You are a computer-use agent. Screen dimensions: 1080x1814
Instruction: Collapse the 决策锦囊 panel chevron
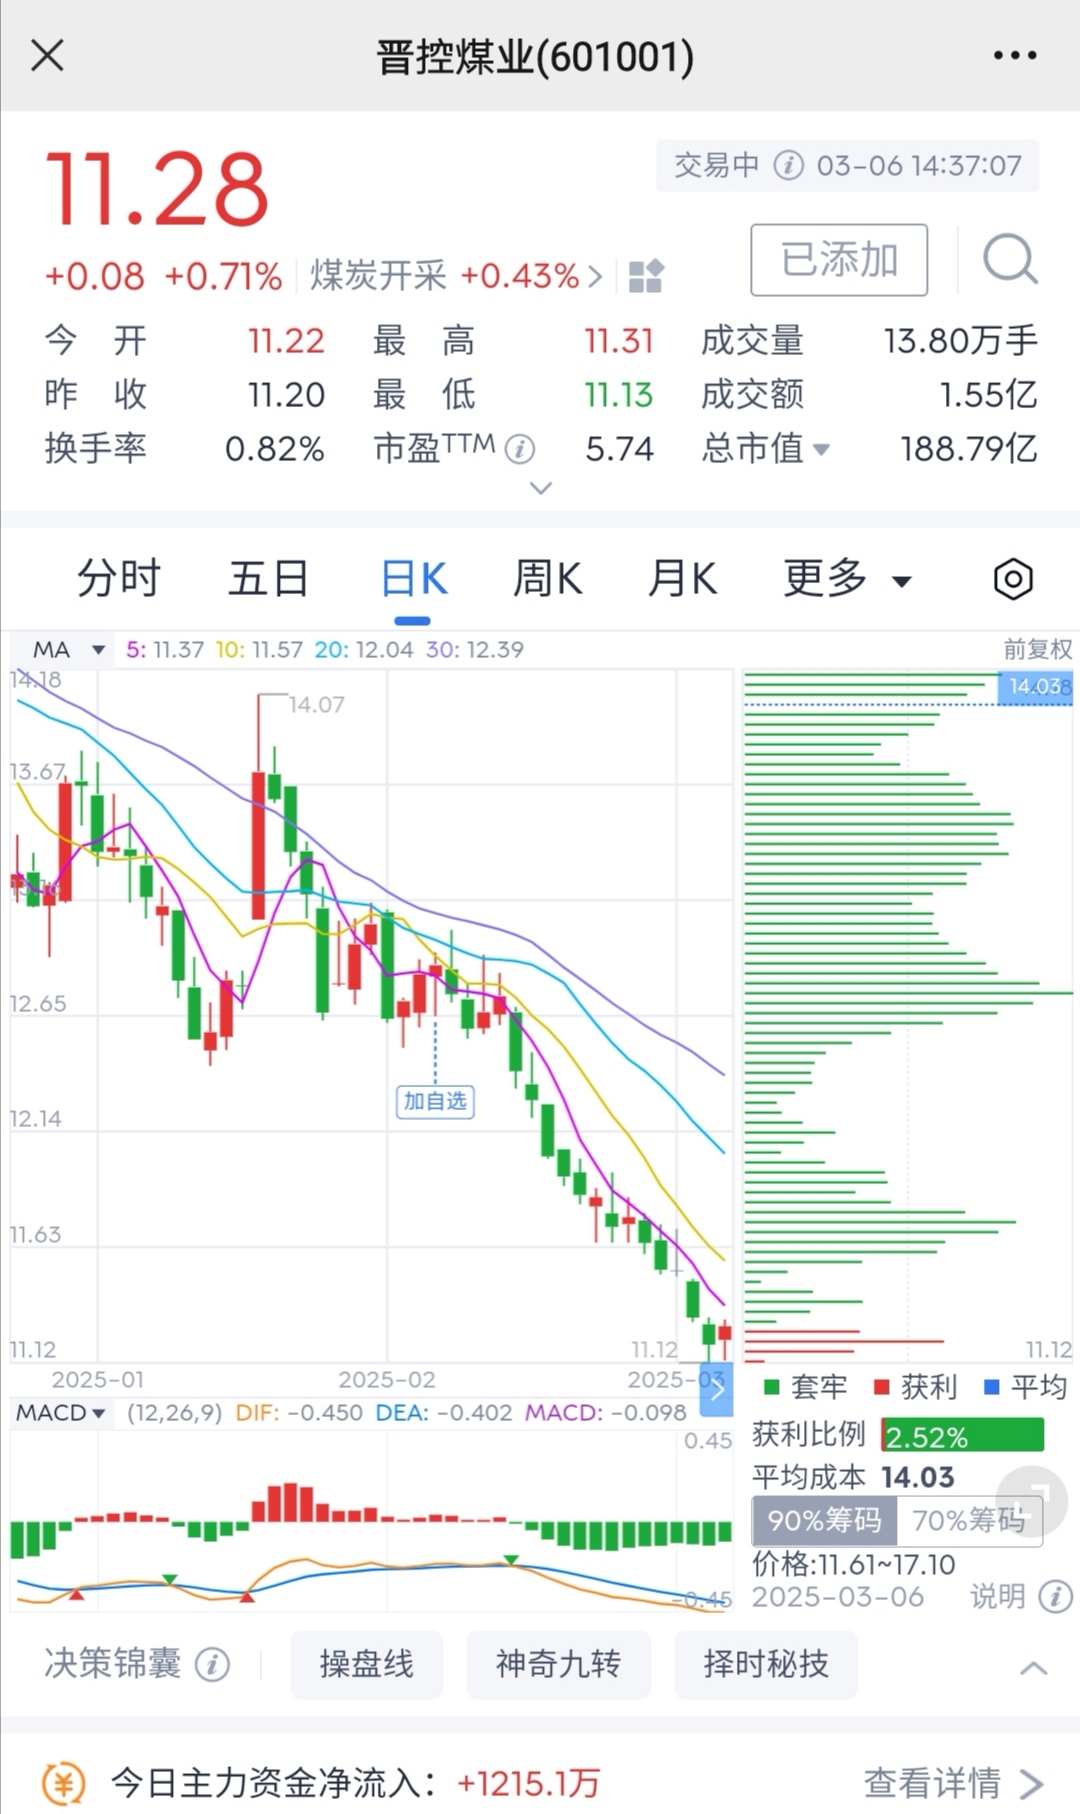coord(1033,1667)
